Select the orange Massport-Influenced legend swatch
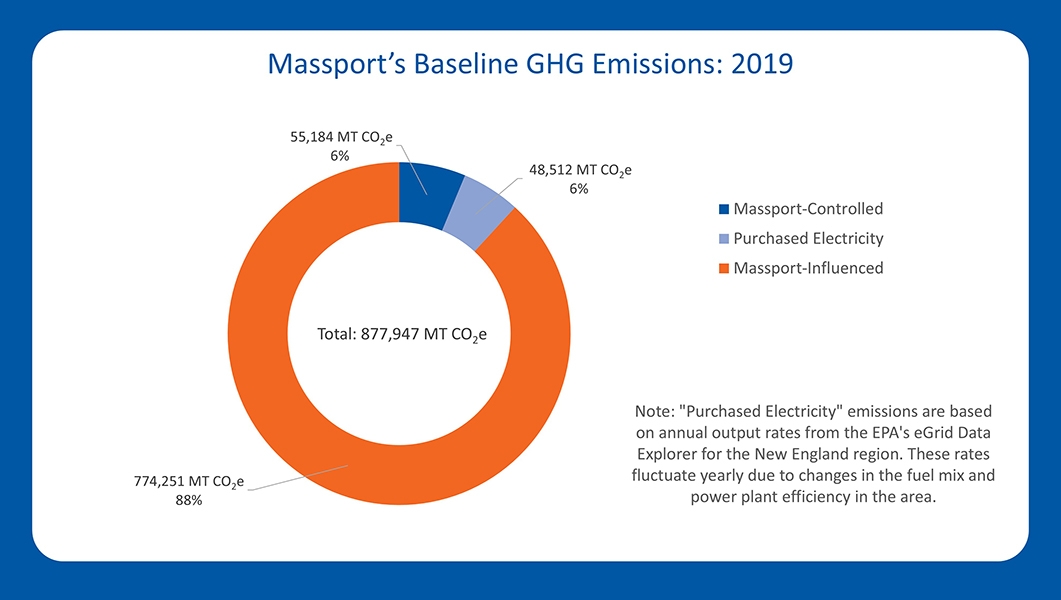 point(724,269)
